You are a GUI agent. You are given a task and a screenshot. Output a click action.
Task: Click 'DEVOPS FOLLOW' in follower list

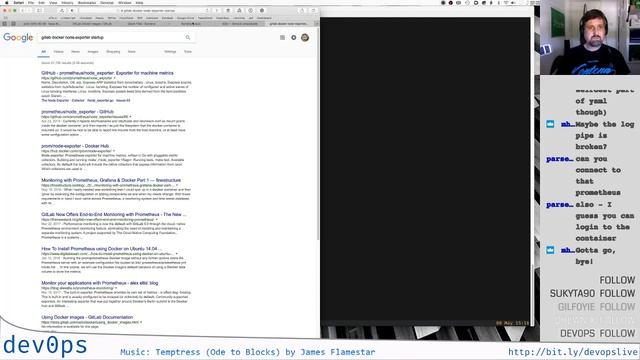click(598, 333)
